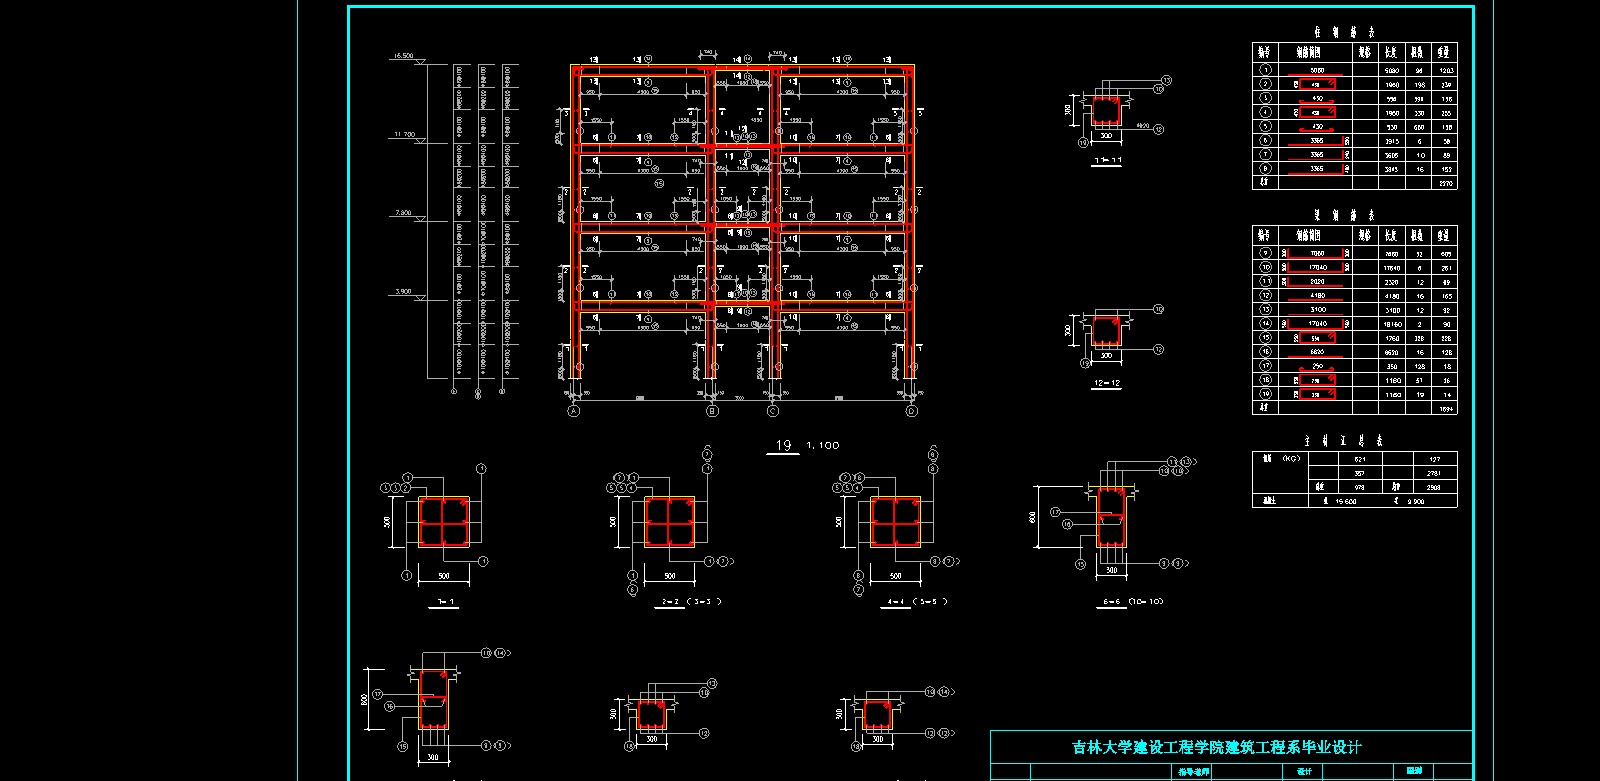The image size is (1600, 781).
Task: Click the 4180 rebar sketch in row 12
Action: 1316,296
